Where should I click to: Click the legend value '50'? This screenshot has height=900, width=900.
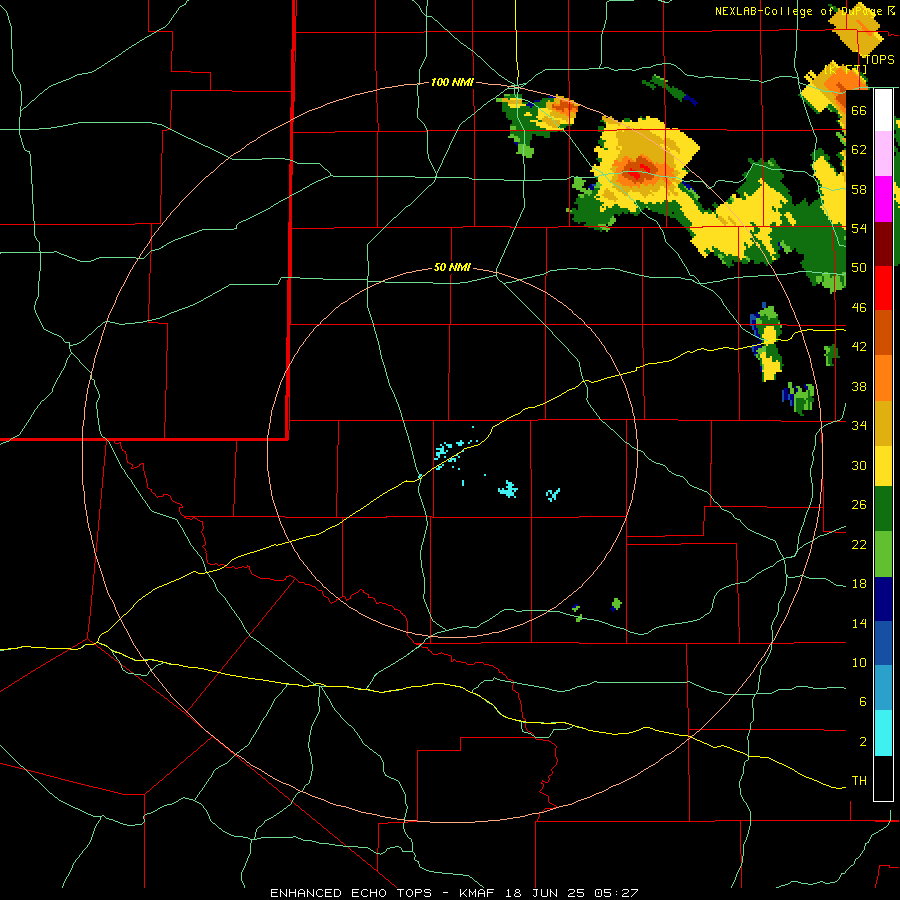tap(859, 267)
